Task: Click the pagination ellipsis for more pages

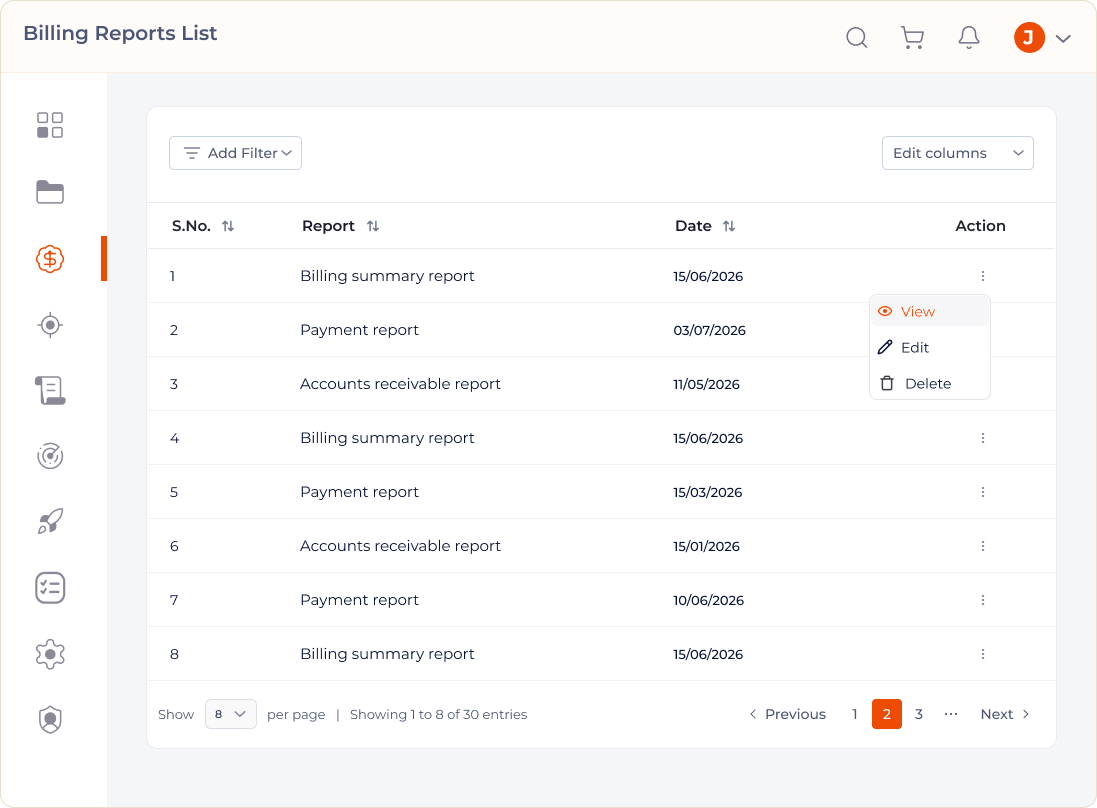Action: pyautogui.click(x=950, y=714)
